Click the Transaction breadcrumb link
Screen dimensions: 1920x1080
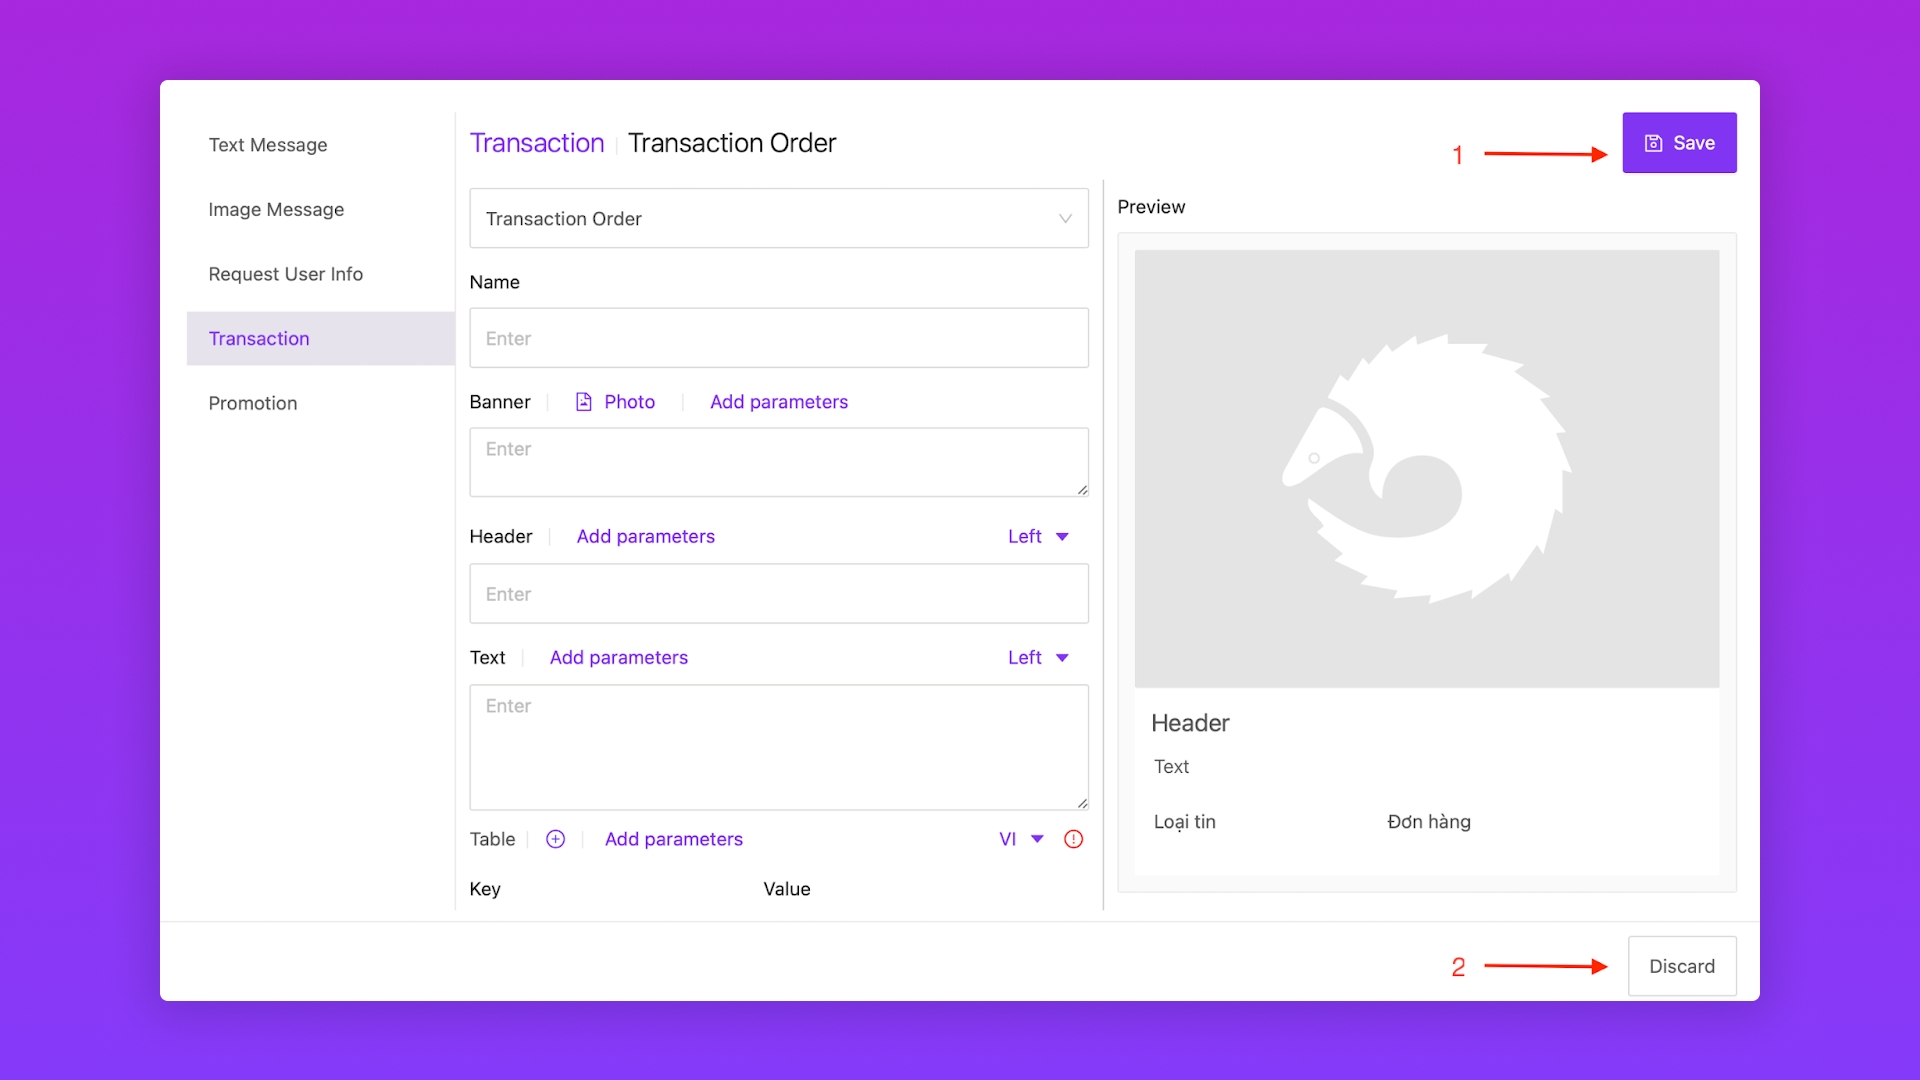pyautogui.click(x=537, y=143)
